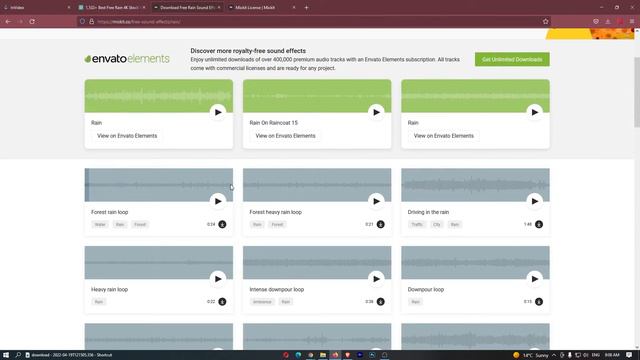
Task: Click the Forest tag under Forest heavy rain loop
Action: (x=277, y=224)
